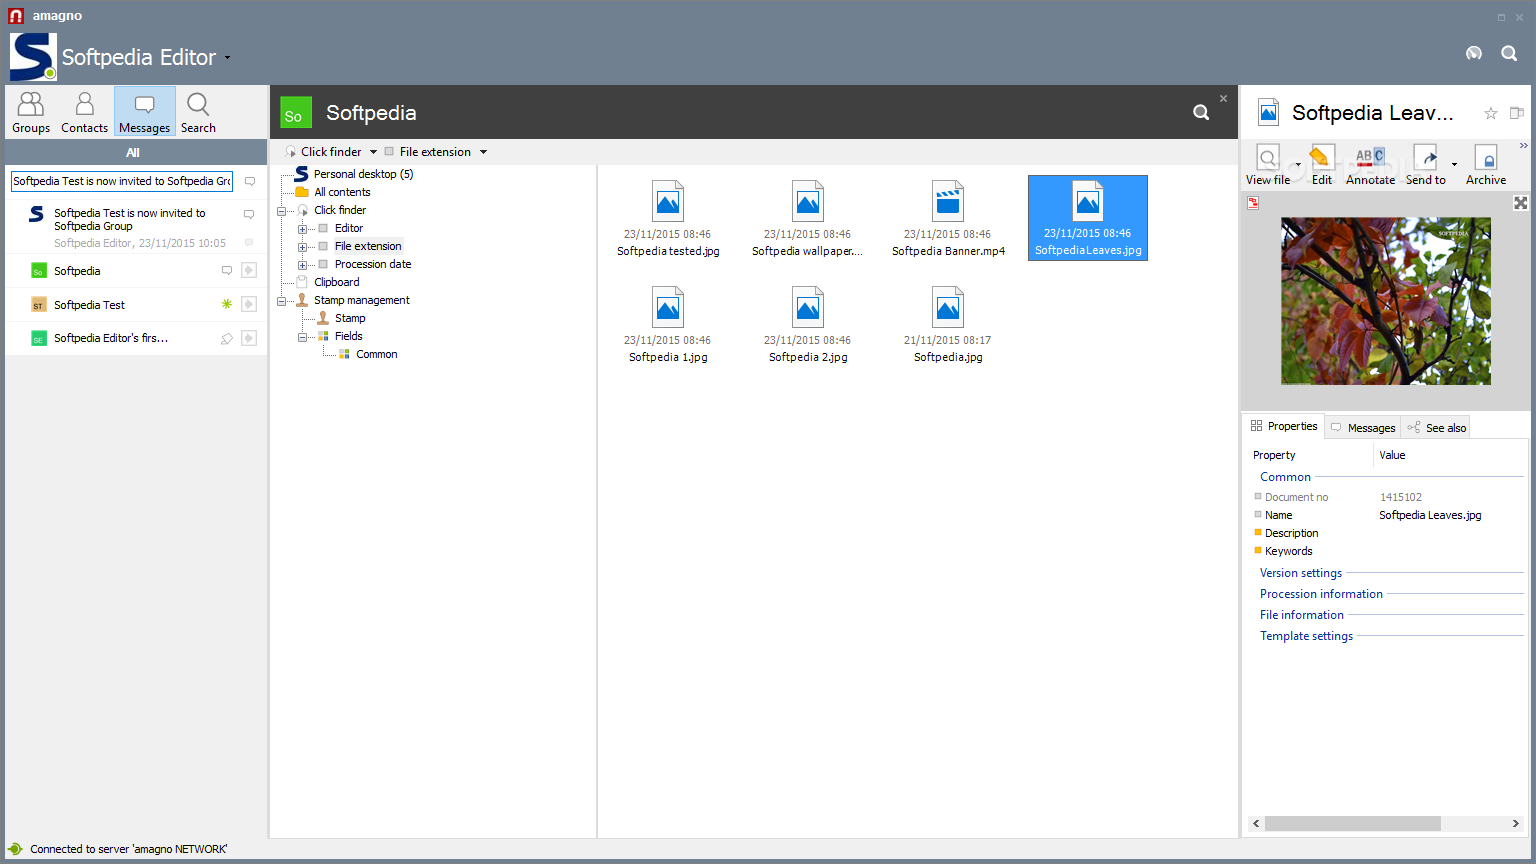1536x864 pixels.
Task: Click the global search magnifier in title area
Action: (x=1509, y=53)
